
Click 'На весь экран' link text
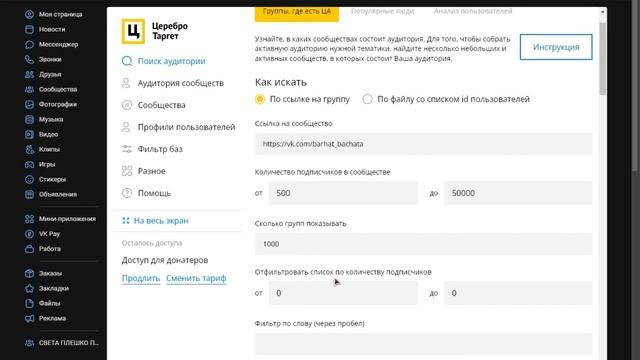[161, 221]
